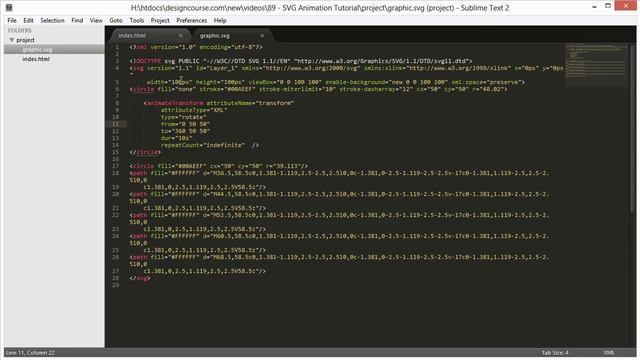
Task: Click the closing </svg> tag
Action: pos(140,278)
